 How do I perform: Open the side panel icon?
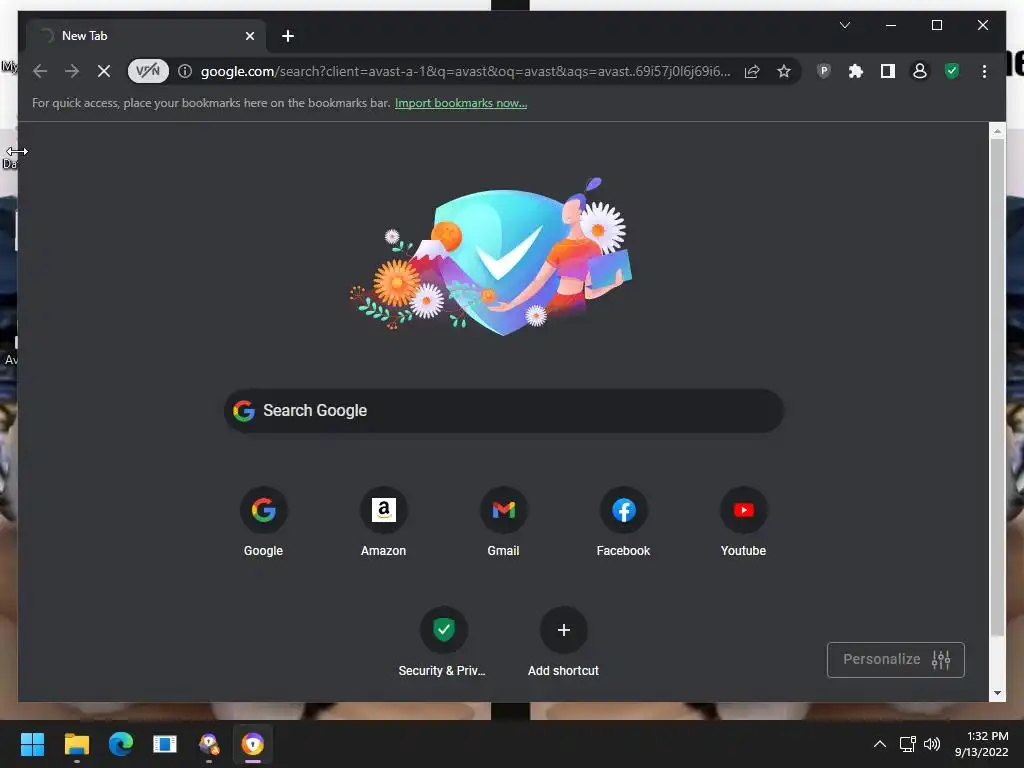888,71
